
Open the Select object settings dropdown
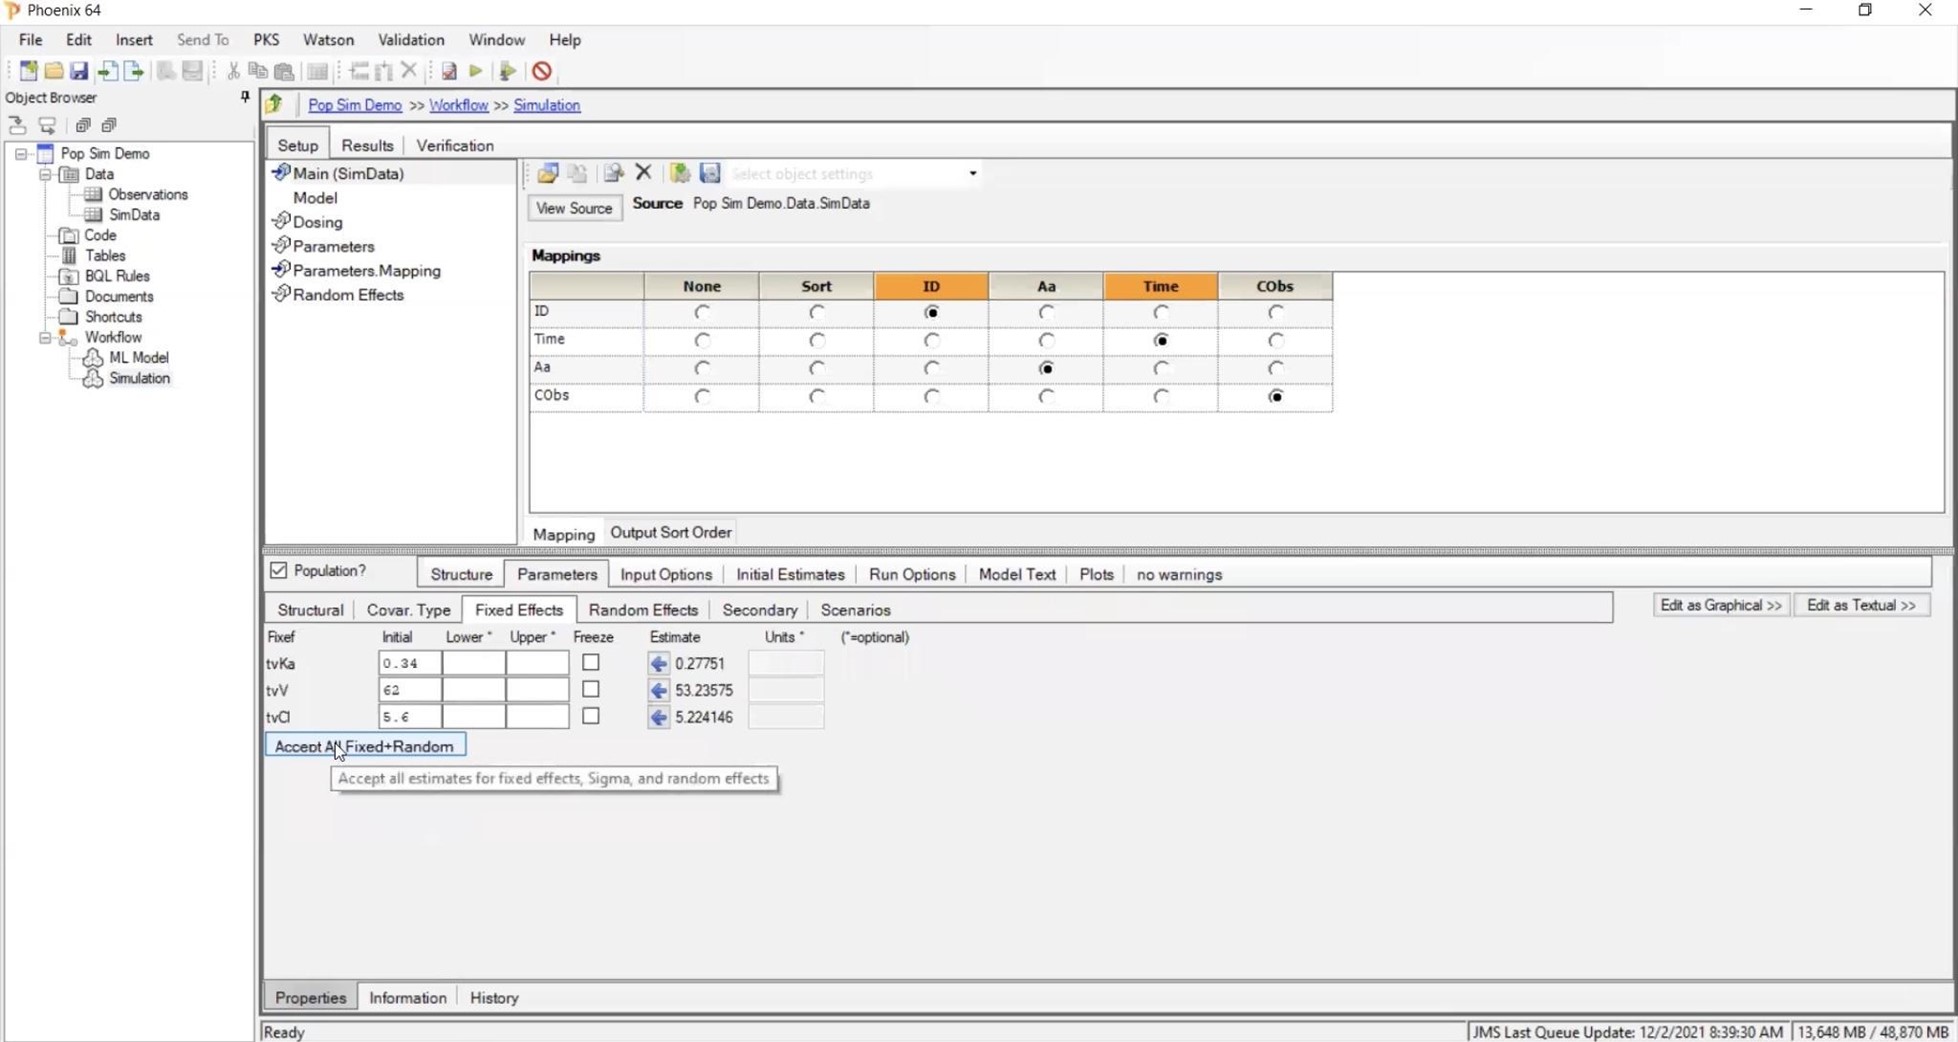[971, 173]
